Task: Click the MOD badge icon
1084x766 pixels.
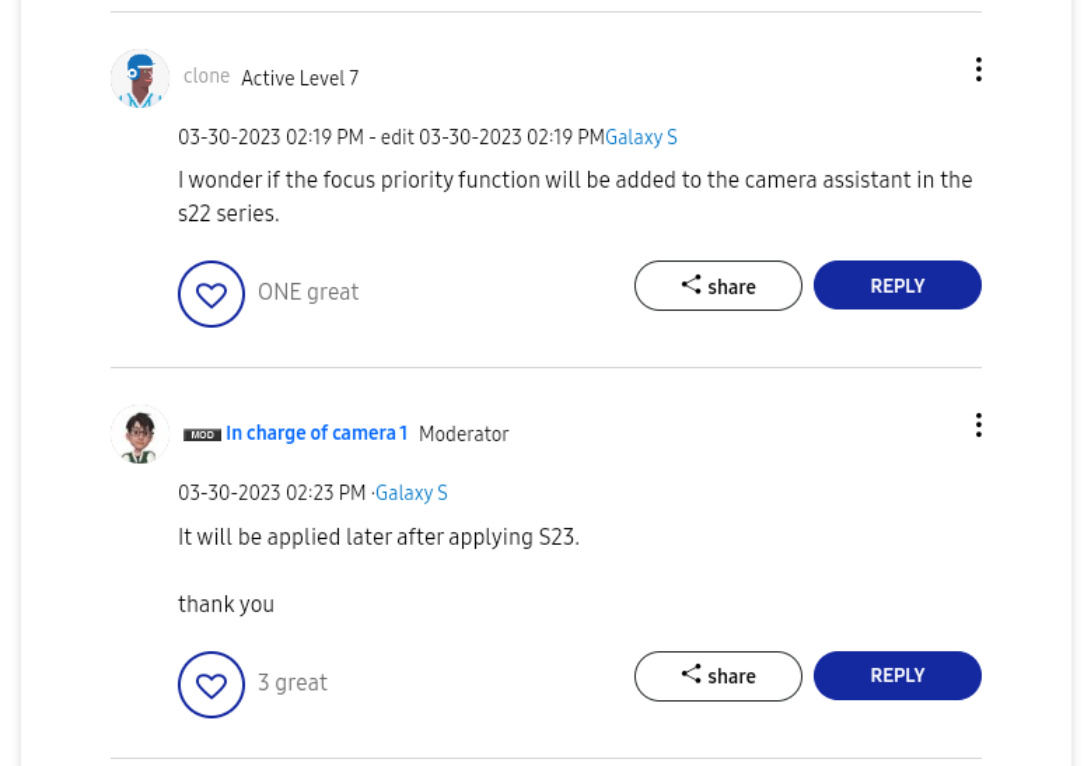Action: click(x=202, y=435)
